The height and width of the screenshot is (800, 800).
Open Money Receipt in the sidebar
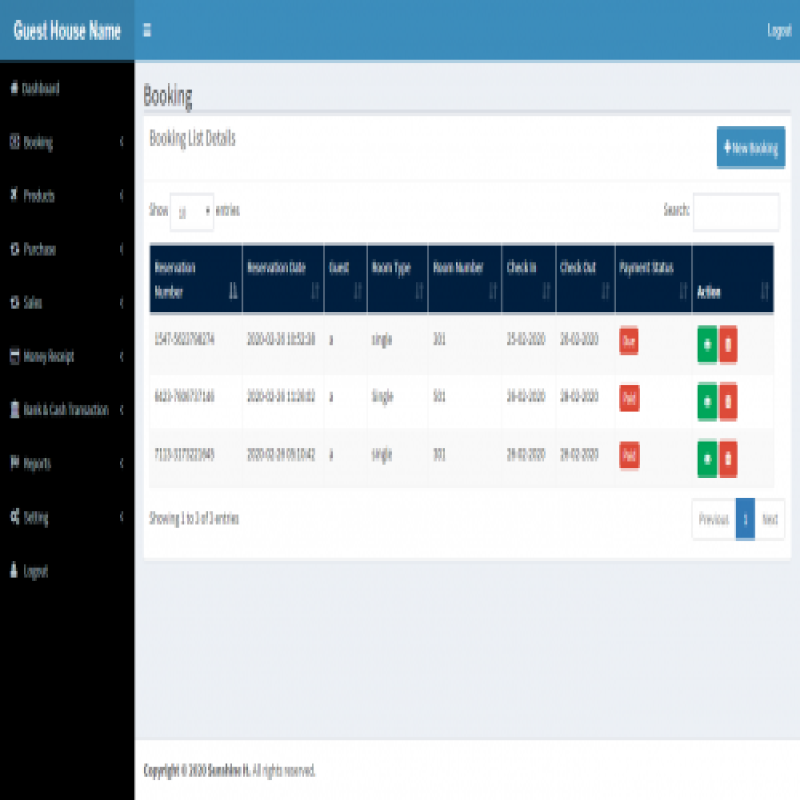point(48,356)
